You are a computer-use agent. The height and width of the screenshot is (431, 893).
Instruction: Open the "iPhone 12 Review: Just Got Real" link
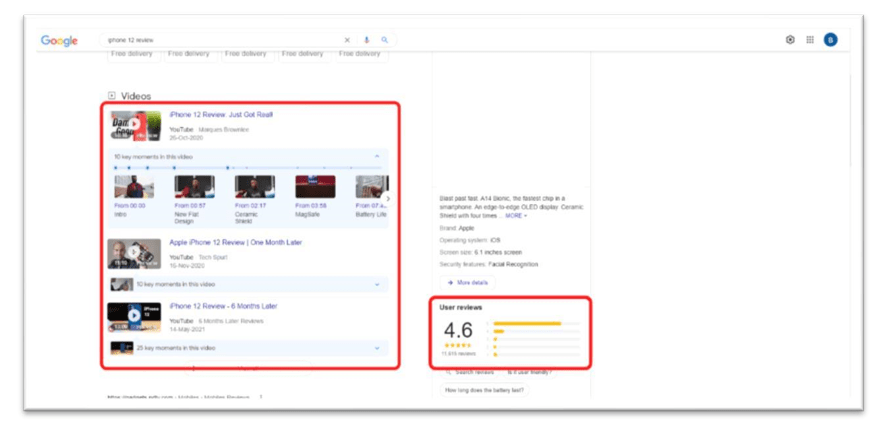click(x=221, y=114)
